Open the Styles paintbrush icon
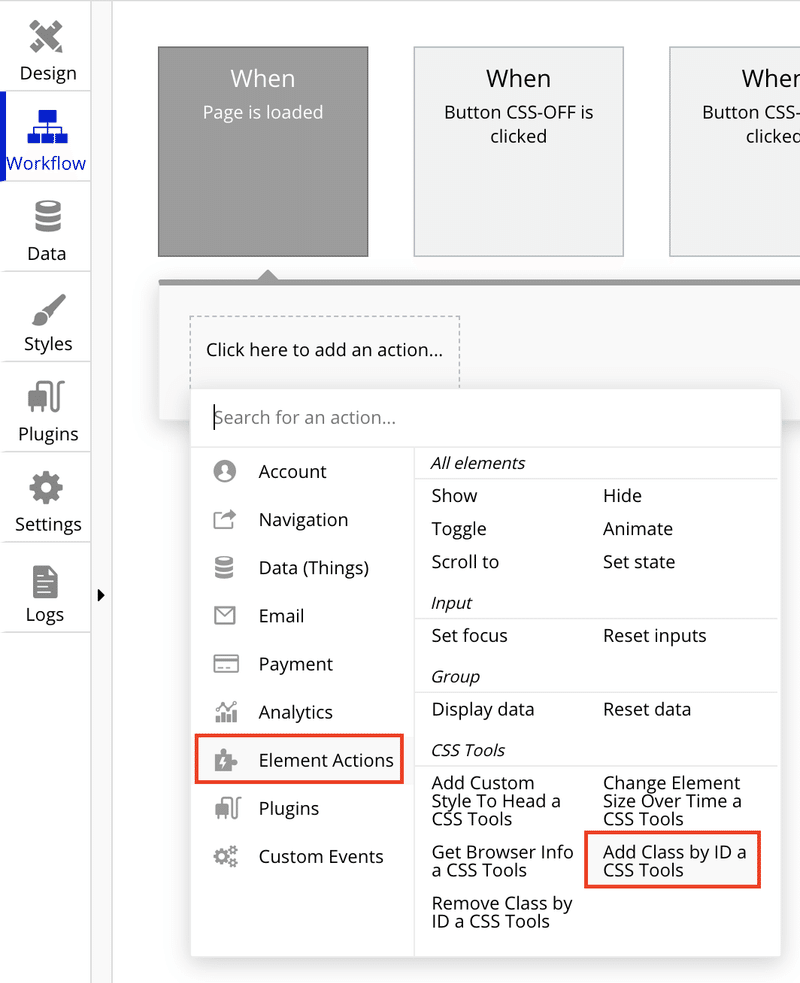Image resolution: width=800 pixels, height=983 pixels. click(x=48, y=309)
